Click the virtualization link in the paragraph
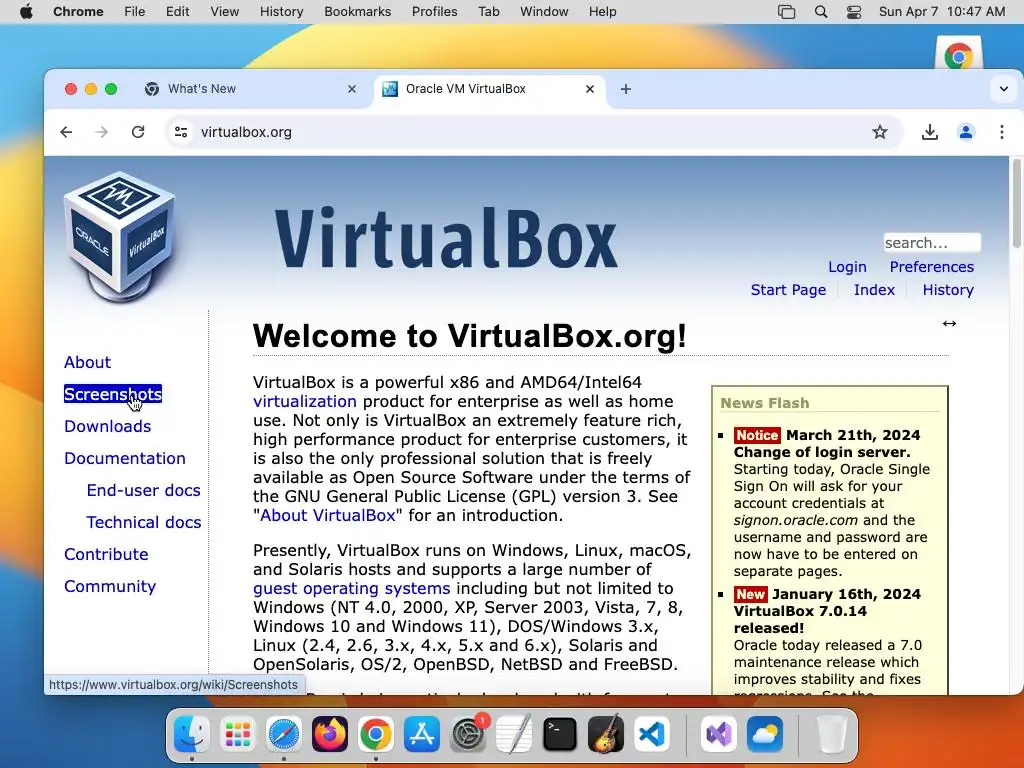 click(x=305, y=402)
